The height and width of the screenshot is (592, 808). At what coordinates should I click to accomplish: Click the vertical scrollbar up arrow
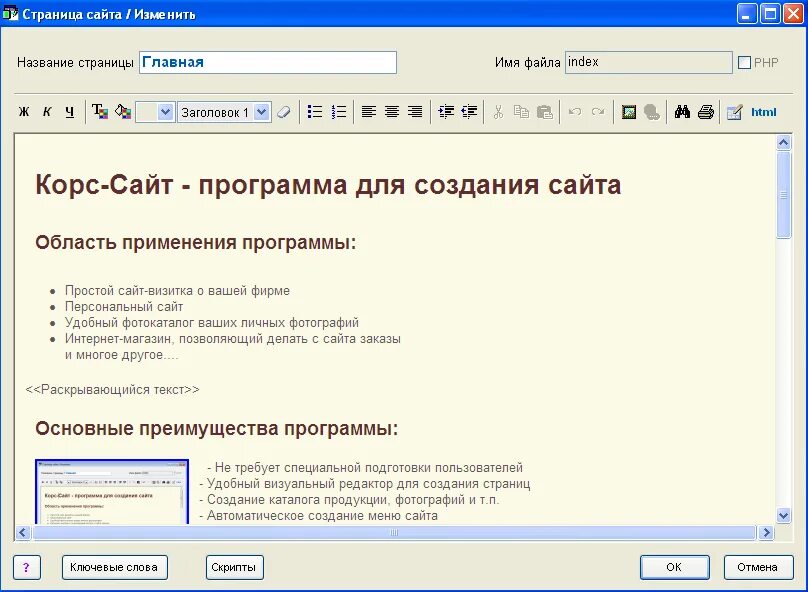click(784, 143)
